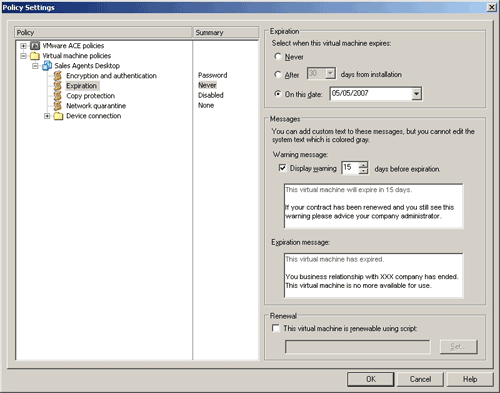Screen dimensions: 500x393
Task: Select the Never expiration radio button
Action: click(278, 56)
